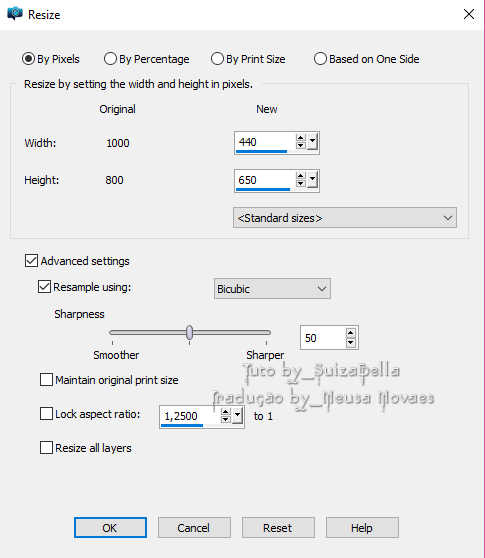This screenshot has width=485, height=558.
Task: Open the Standard sizes dropdown
Action: tap(345, 217)
